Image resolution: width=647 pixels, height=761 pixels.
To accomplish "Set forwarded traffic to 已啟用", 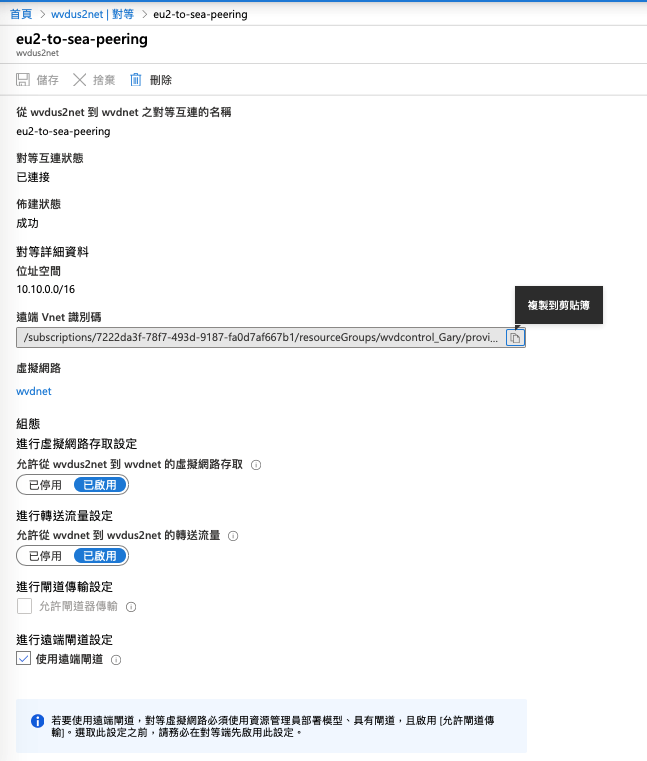I will pos(100,556).
